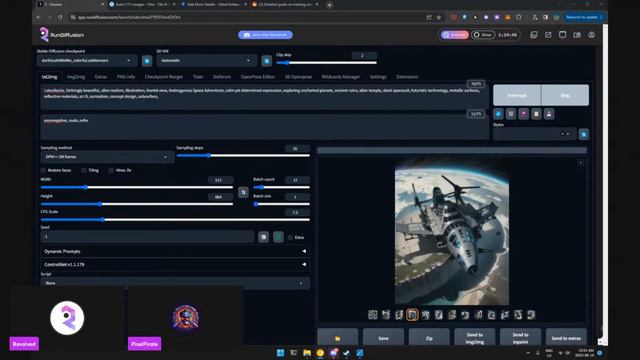Click the pink extra networks icon
640x360 pixels.
click(524, 114)
